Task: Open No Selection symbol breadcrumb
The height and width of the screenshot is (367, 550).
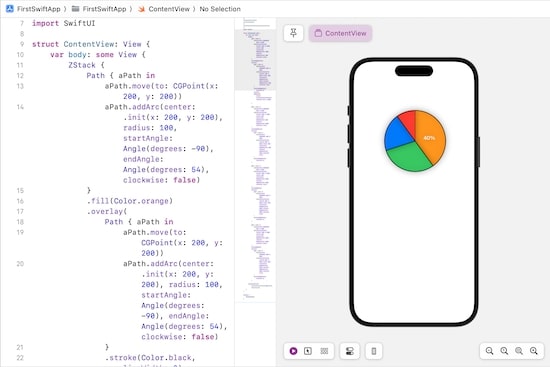Action: click(x=220, y=9)
